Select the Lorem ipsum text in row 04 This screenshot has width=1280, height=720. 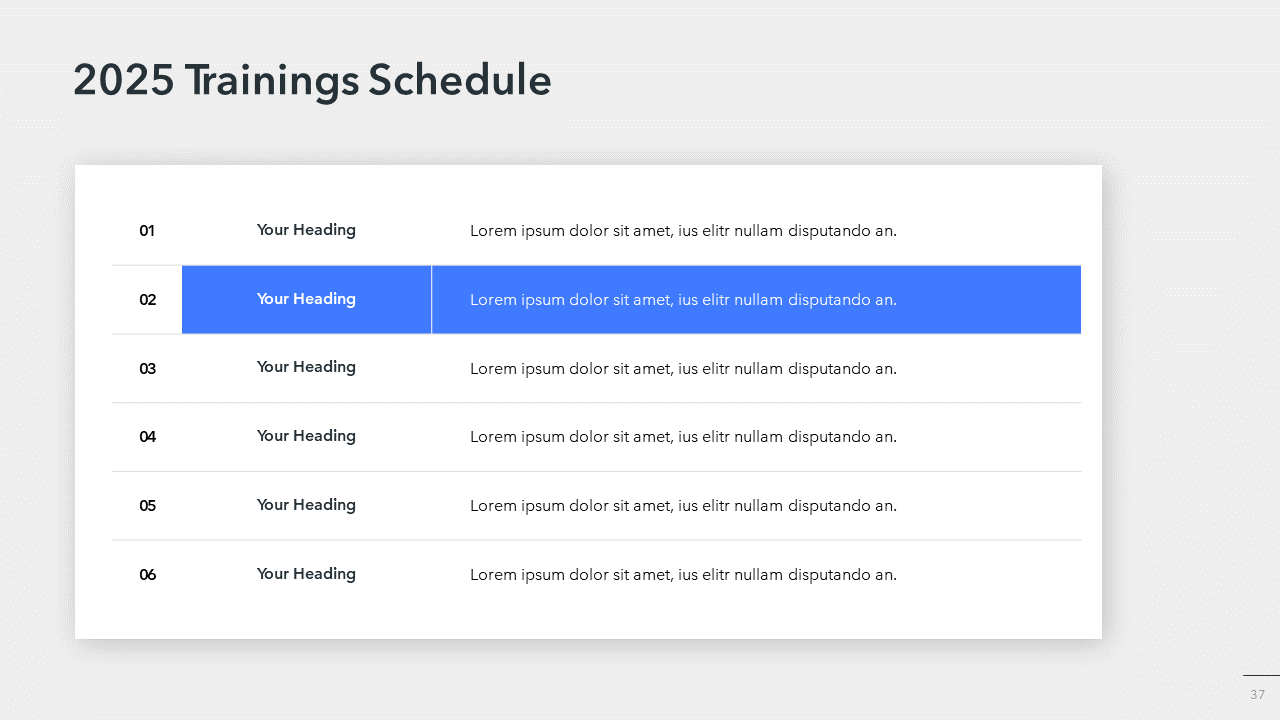(683, 437)
